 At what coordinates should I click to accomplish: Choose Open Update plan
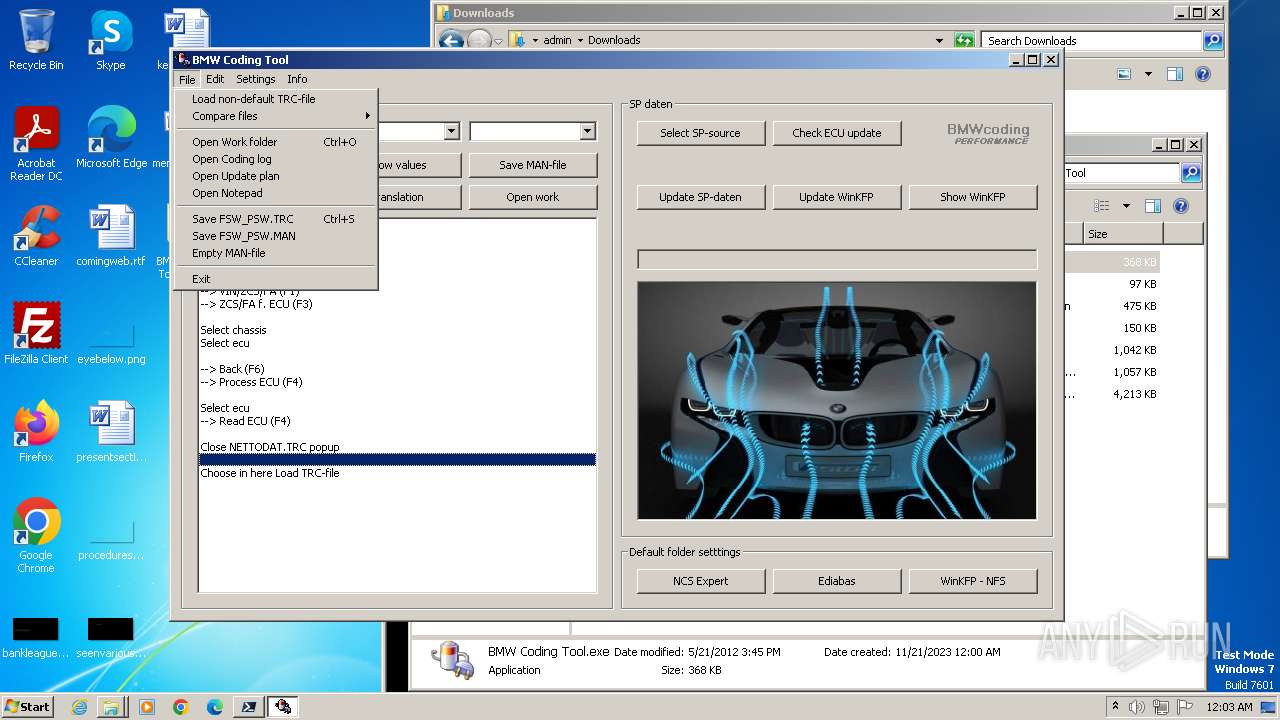coord(276,176)
